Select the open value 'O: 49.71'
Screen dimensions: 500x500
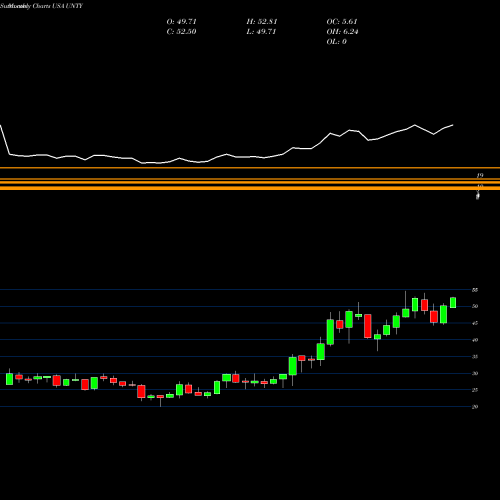coord(182,22)
